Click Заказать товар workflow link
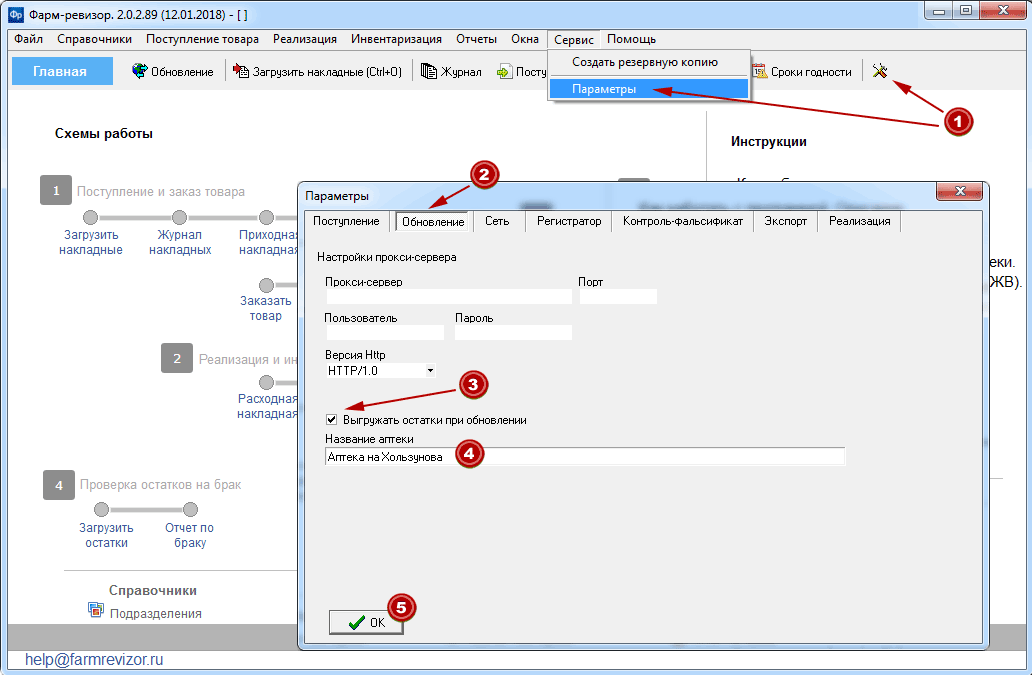 265,308
